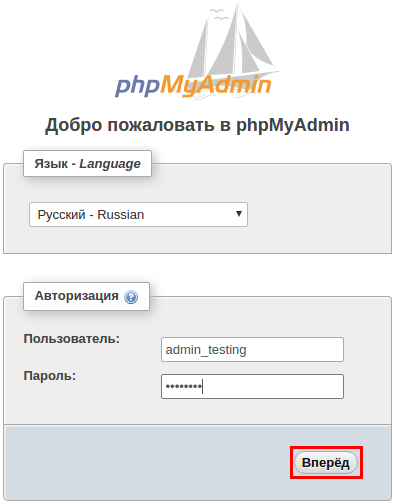
Task: Click the Добро пожаловать в phpMyAdmin heading
Action: [197, 125]
